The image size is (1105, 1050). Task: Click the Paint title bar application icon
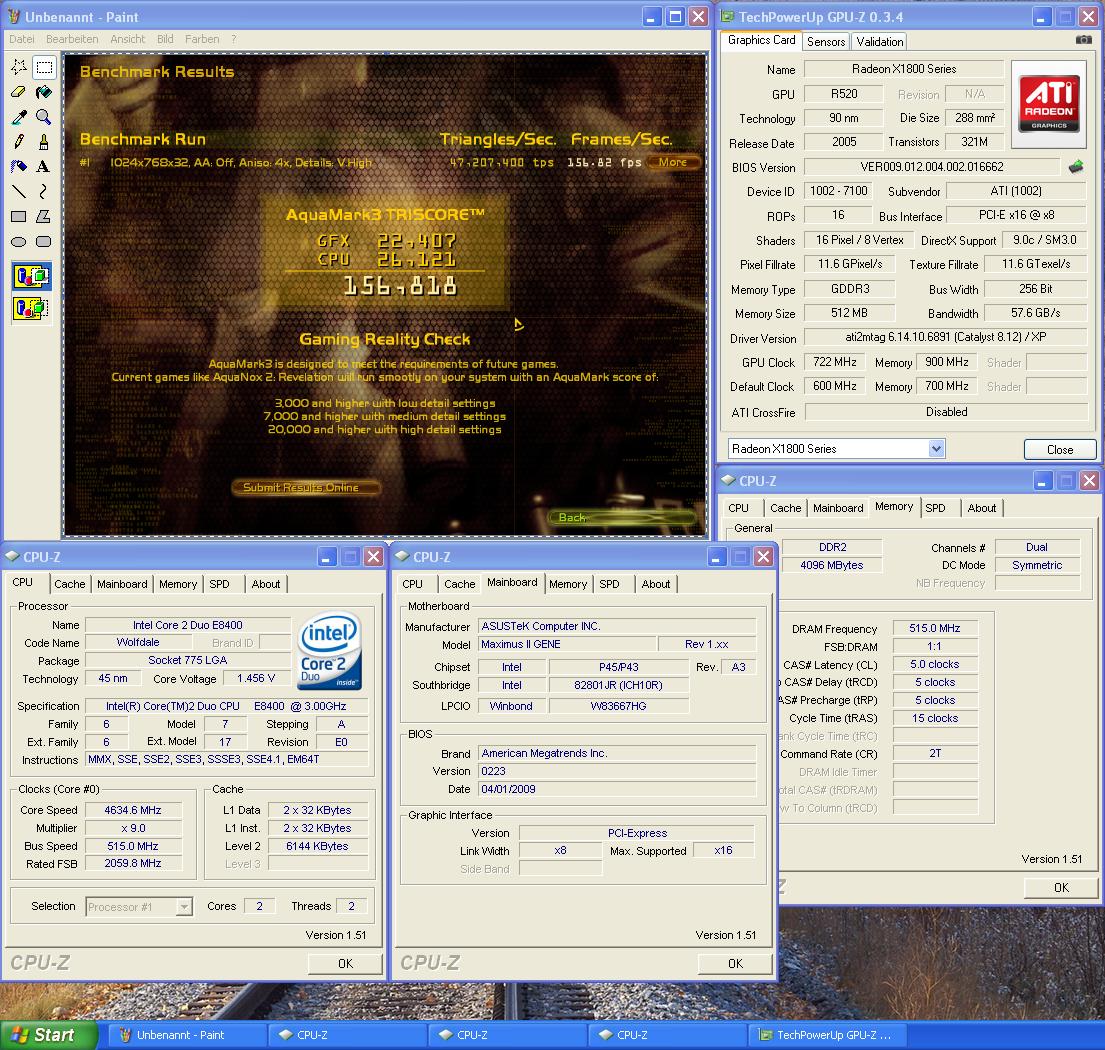point(13,16)
